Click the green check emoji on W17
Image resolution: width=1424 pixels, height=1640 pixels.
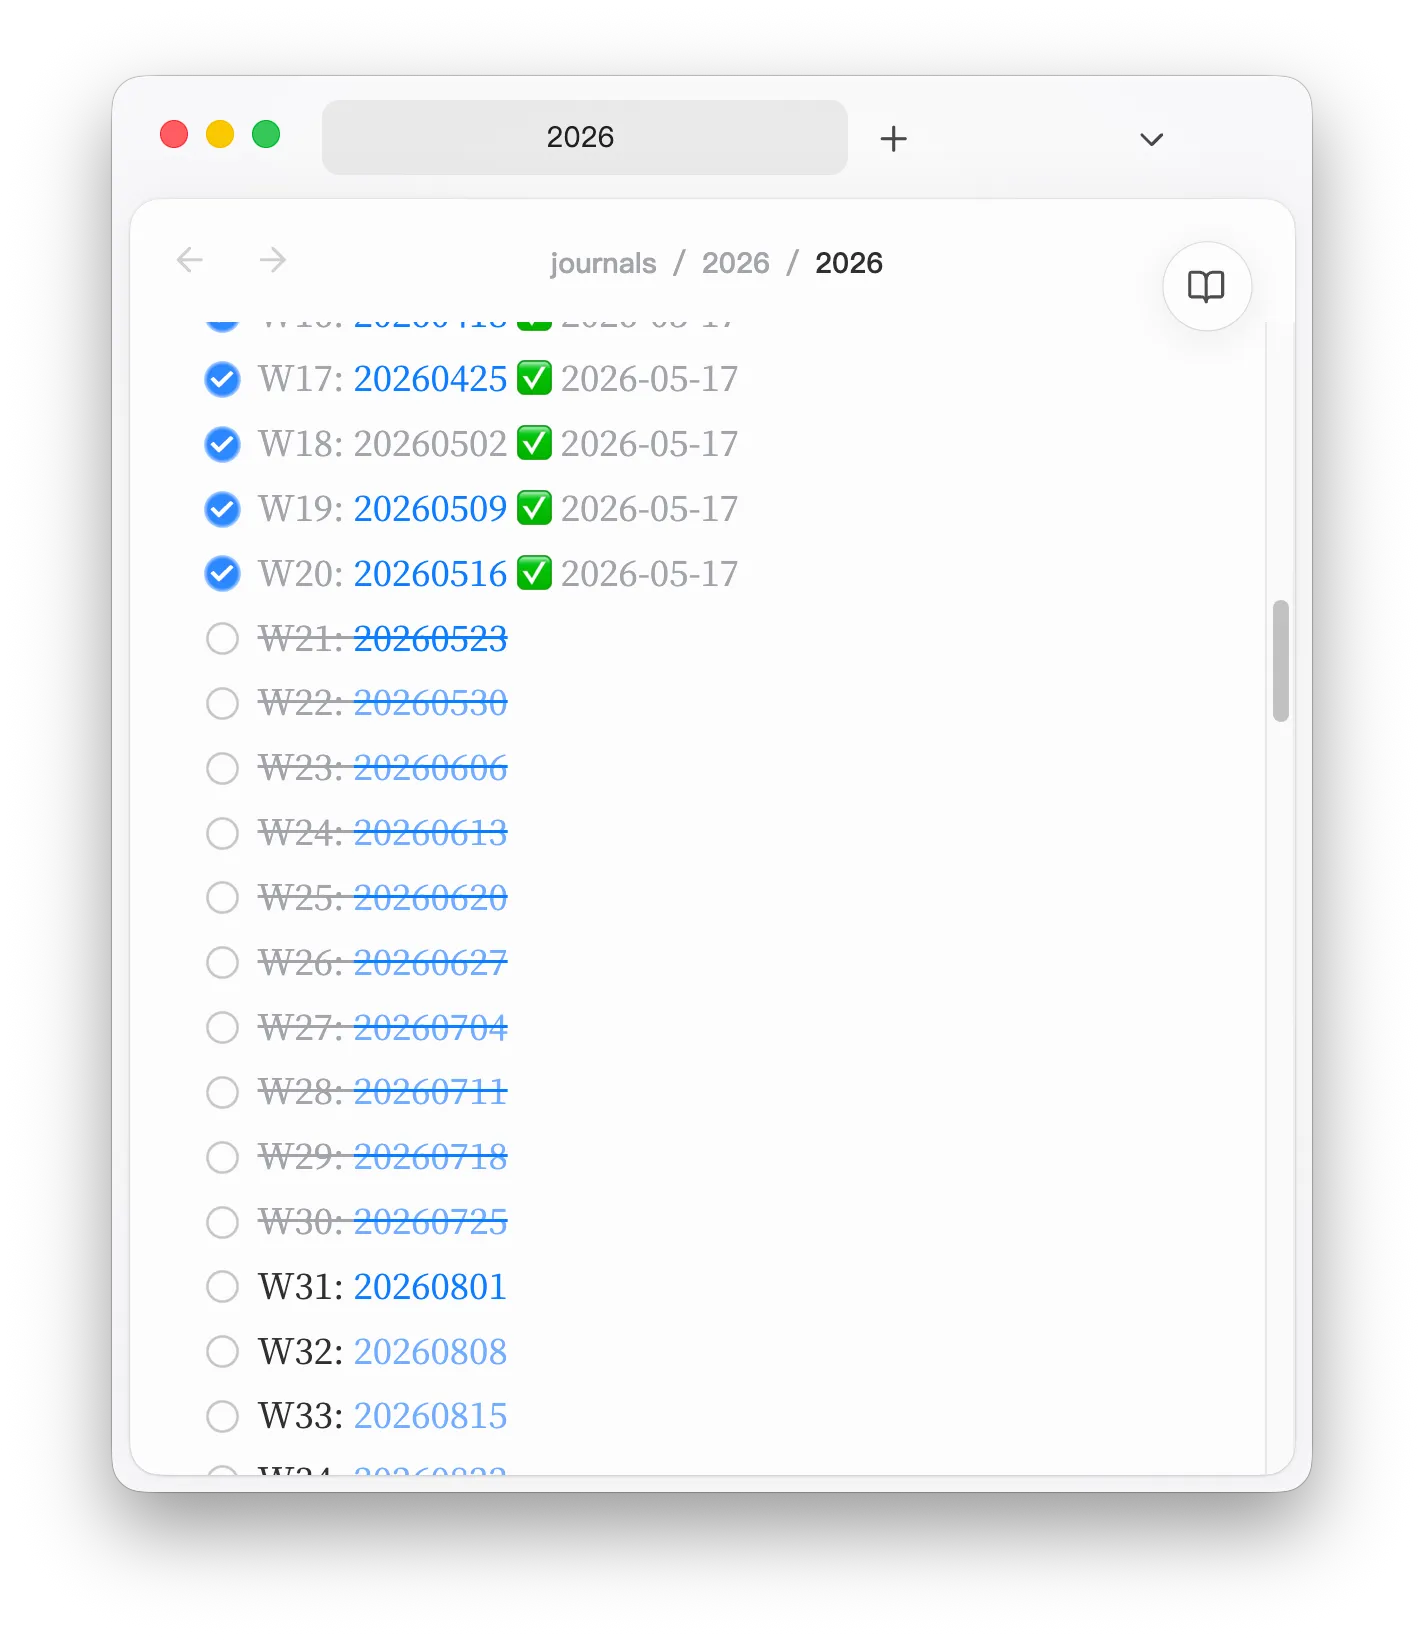click(534, 379)
